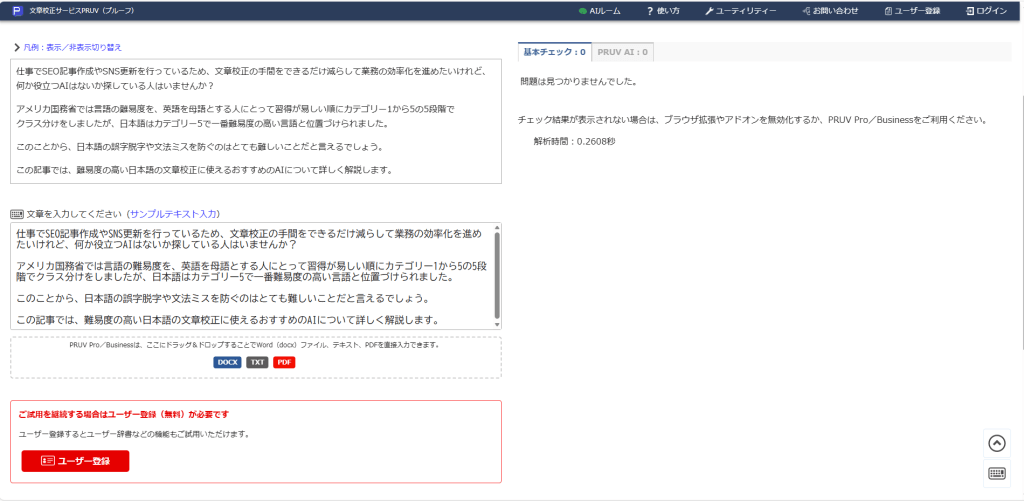Click the サンプルテキスト入力 link

click(174, 214)
